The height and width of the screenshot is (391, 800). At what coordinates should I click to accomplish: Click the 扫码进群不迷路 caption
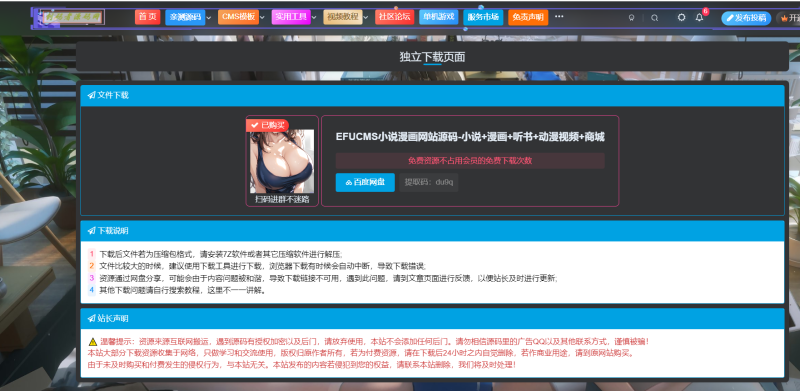[x=282, y=200]
